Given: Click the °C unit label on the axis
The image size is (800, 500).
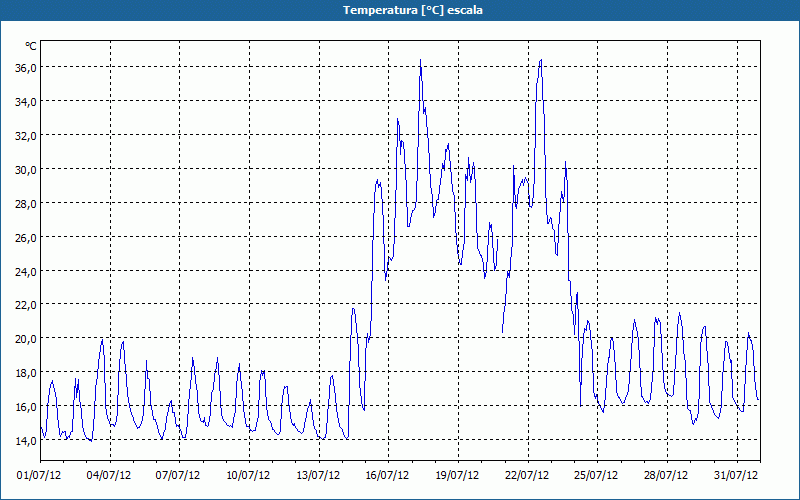Looking at the screenshot, I should [31, 46].
